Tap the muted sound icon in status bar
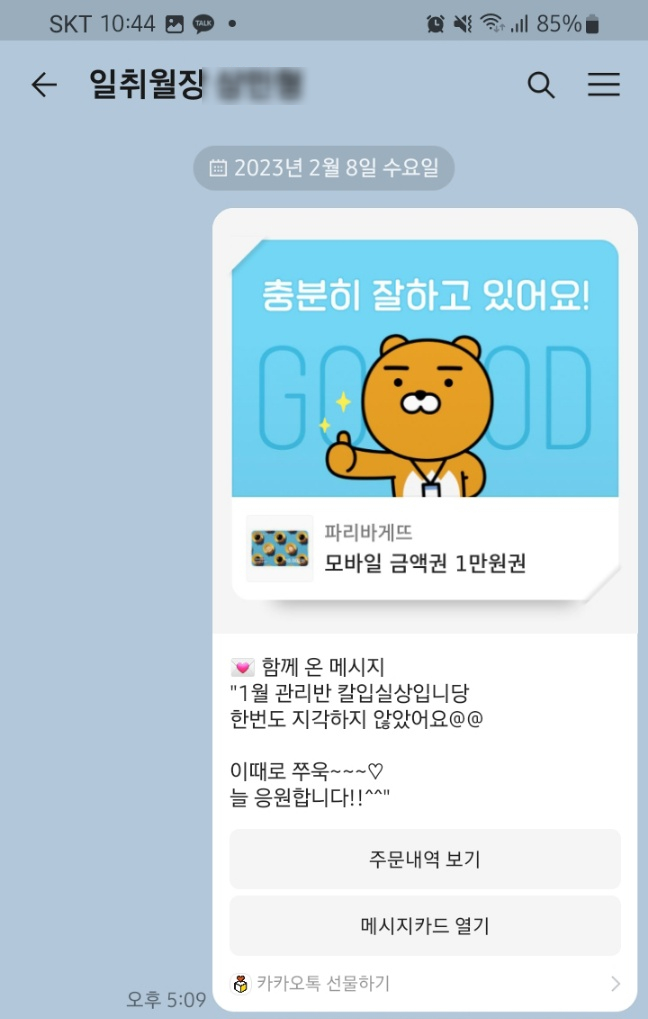This screenshot has width=648, height=1019. click(463, 25)
